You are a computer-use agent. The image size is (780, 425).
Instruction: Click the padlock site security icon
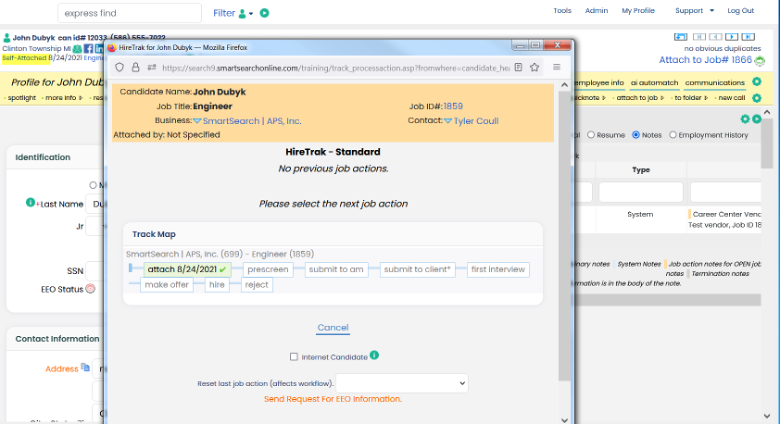tap(135, 67)
